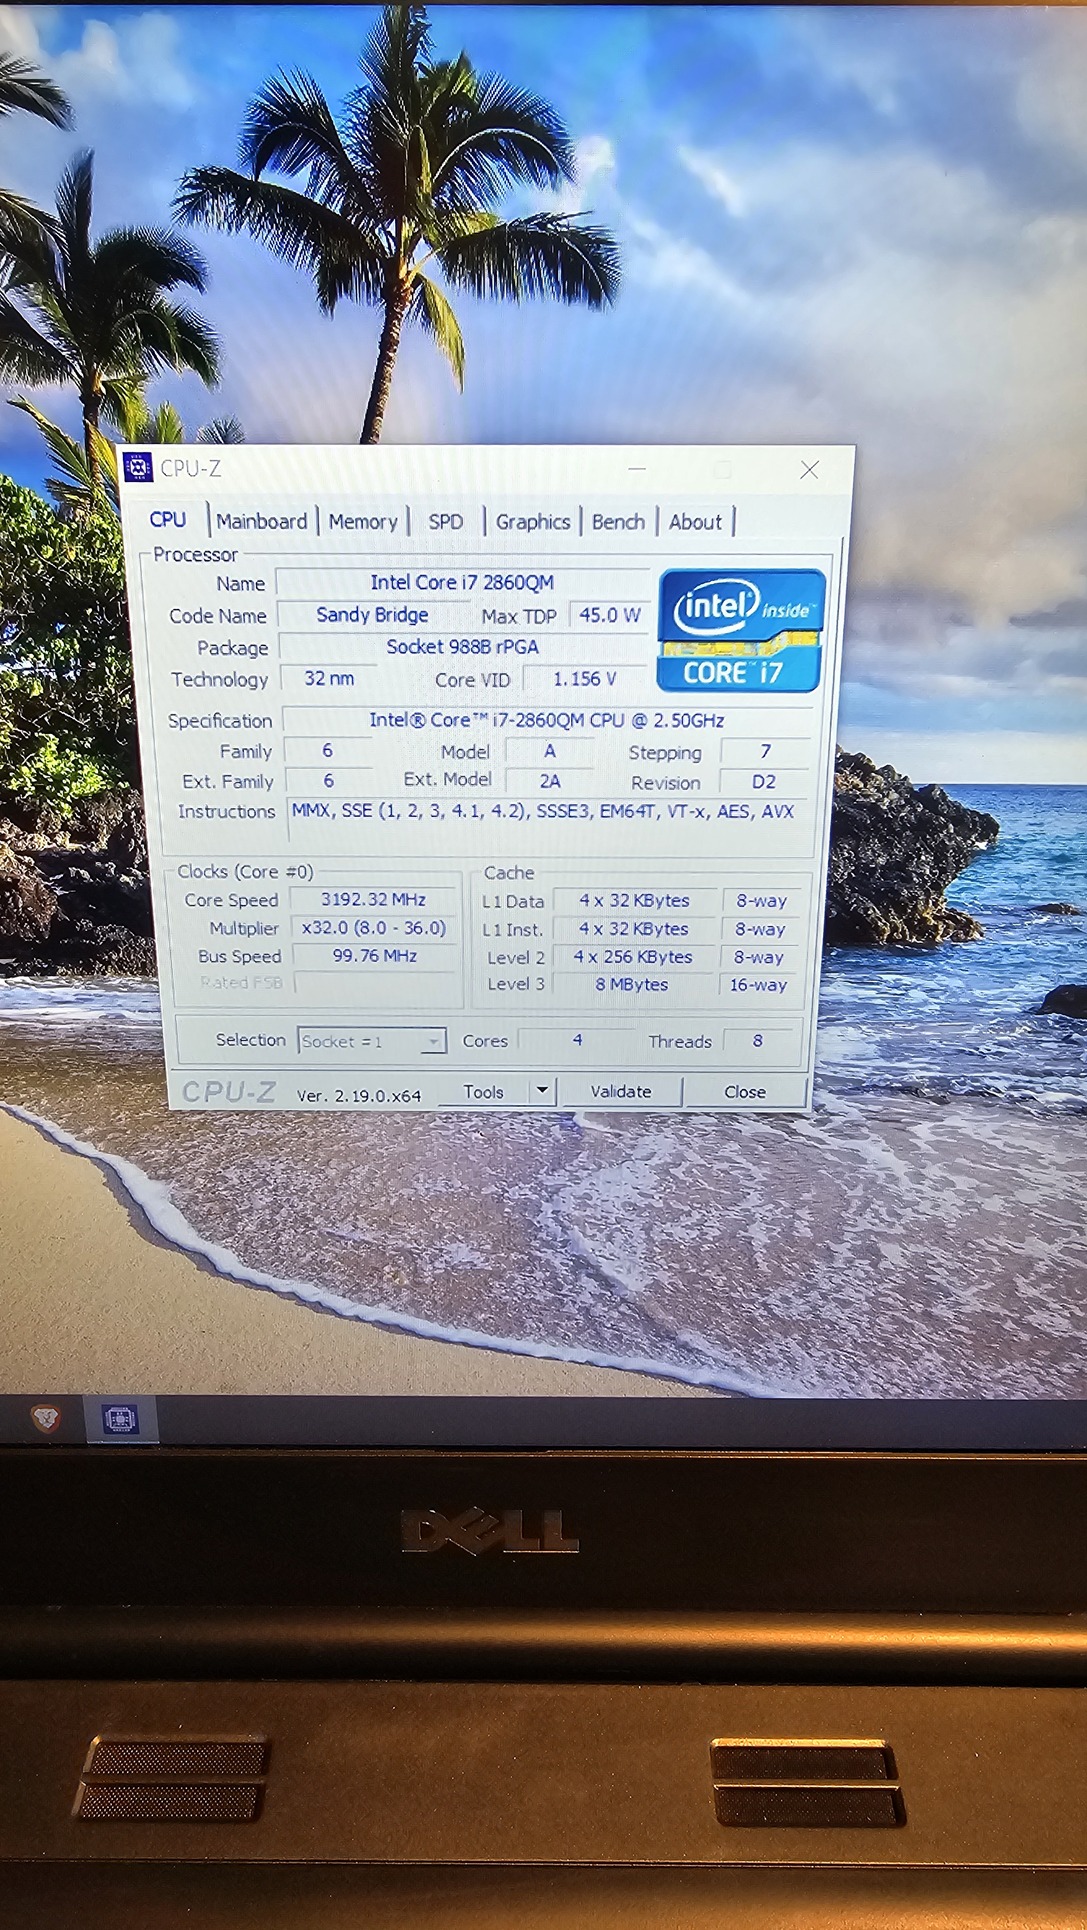
Task: Click the L1 Data 8-way associativity value
Action: coord(762,900)
